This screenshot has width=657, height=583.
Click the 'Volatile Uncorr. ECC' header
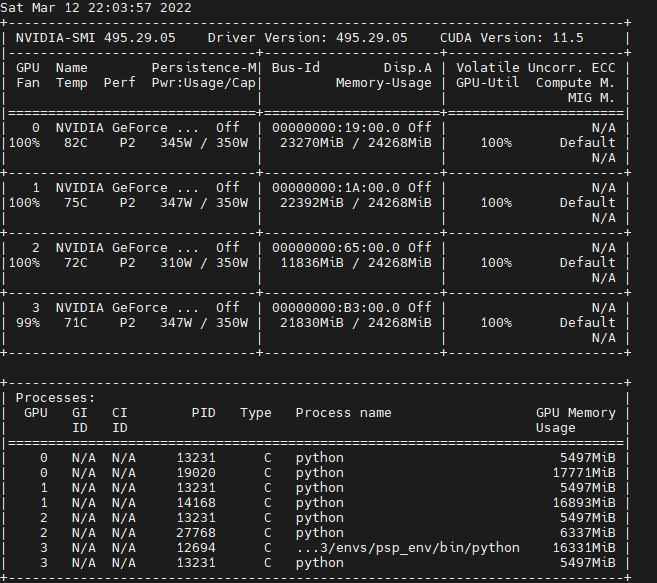535,68
